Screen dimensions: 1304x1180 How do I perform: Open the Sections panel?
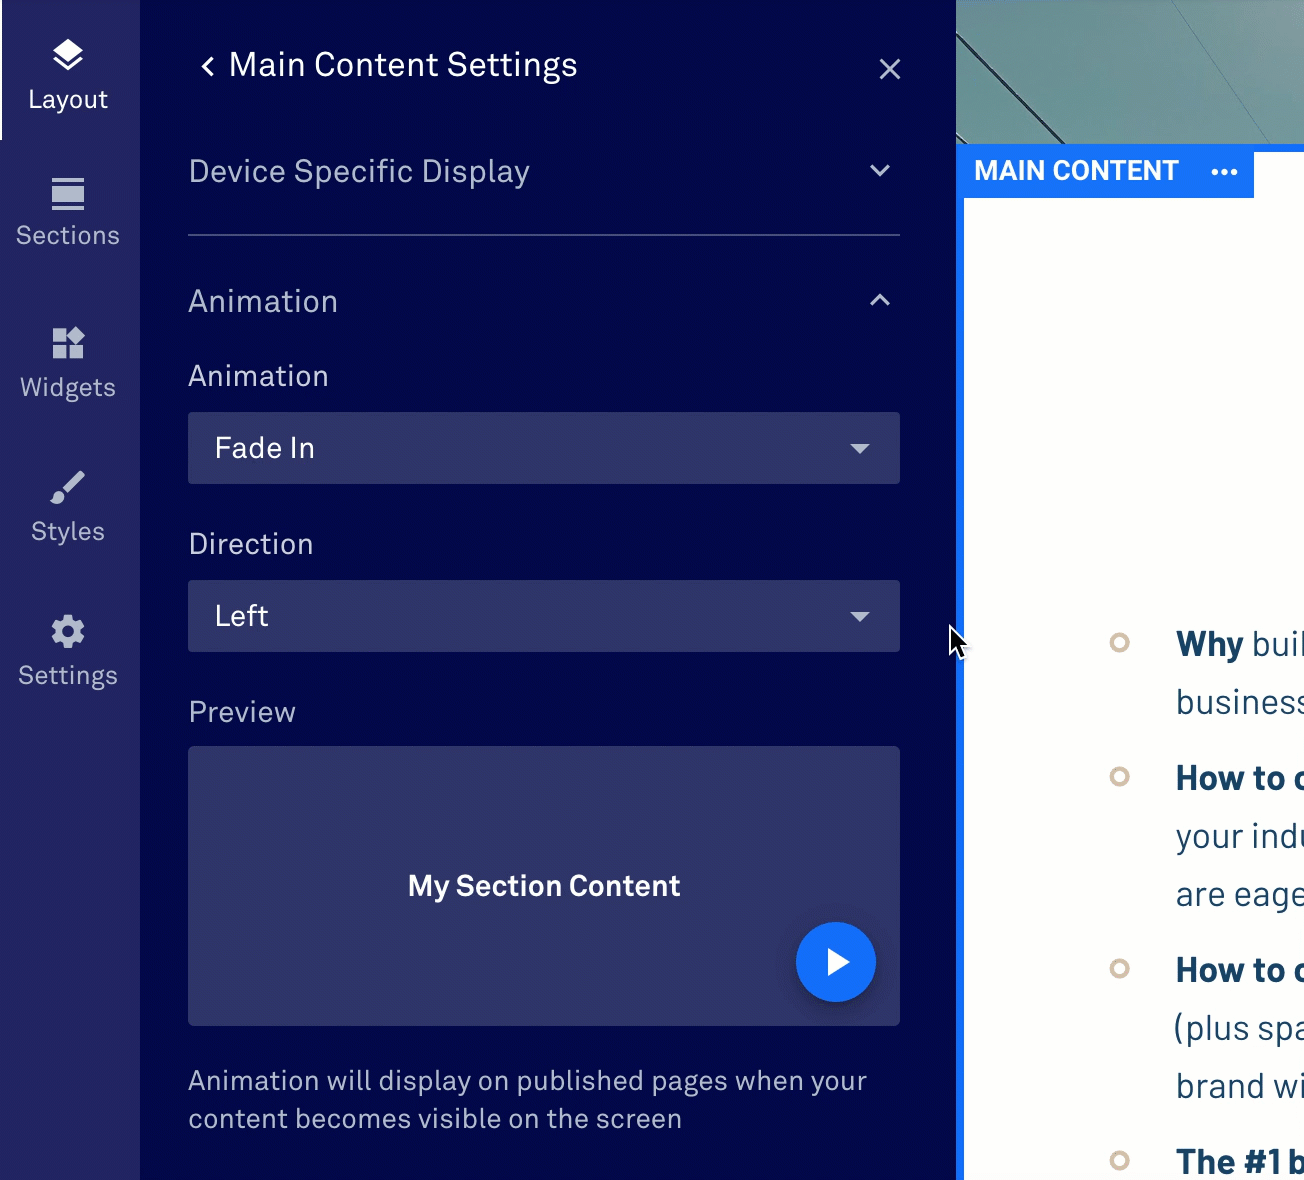click(67, 208)
